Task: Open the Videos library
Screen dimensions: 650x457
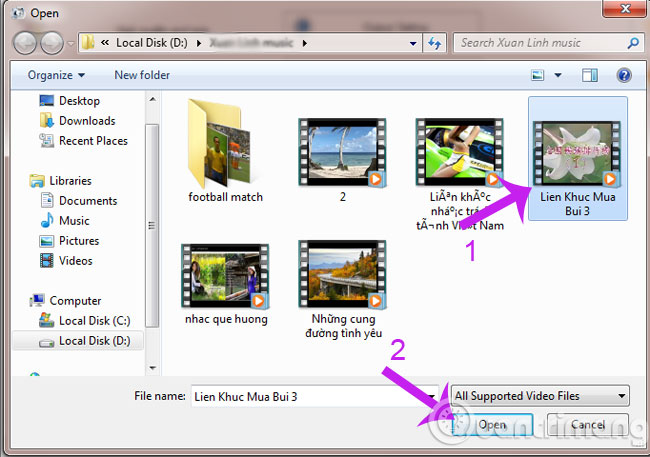Action: [75, 260]
